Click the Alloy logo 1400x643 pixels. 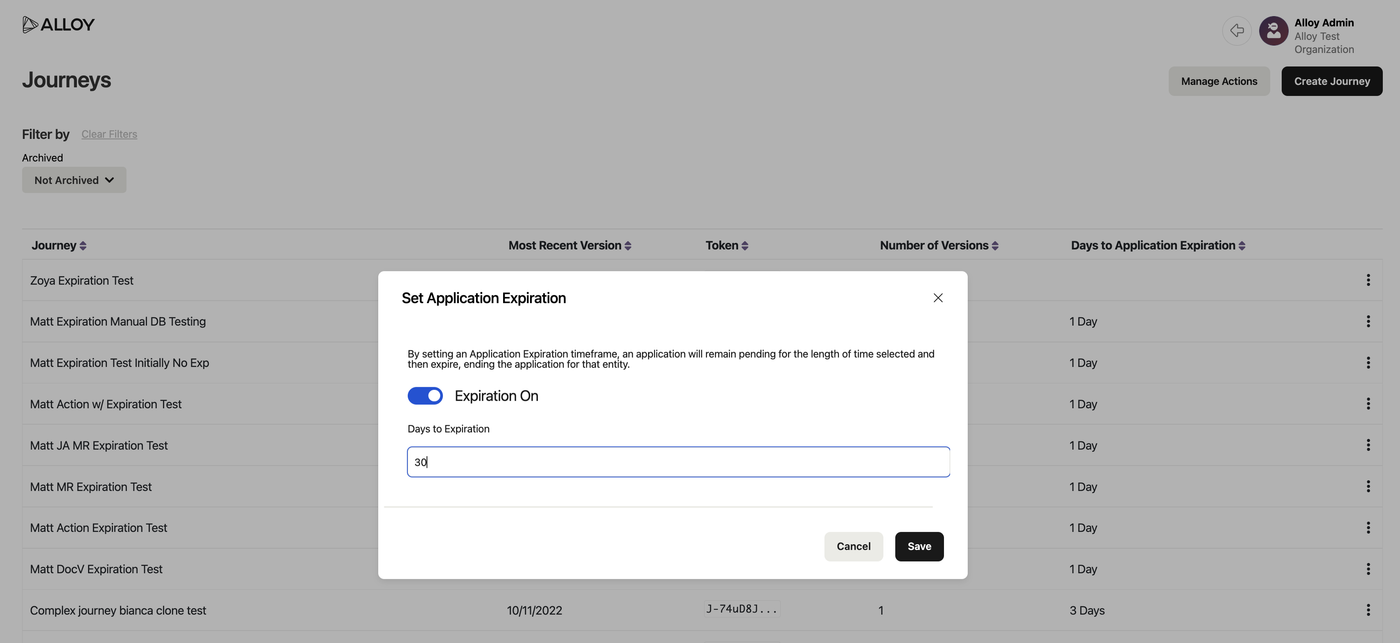58,25
